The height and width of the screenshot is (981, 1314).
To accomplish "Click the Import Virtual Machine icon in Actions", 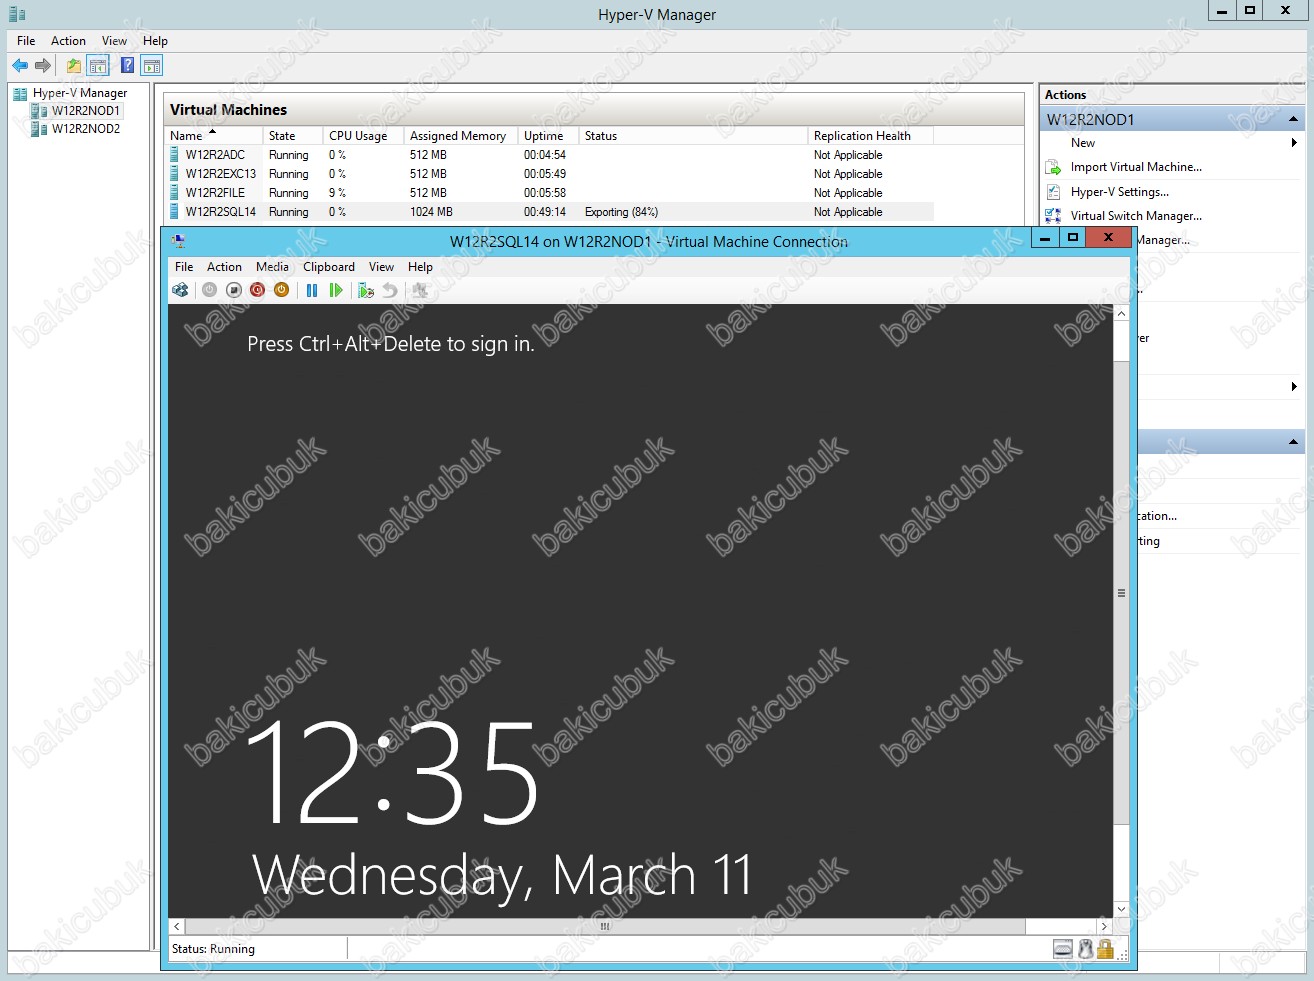I will [x=1053, y=167].
